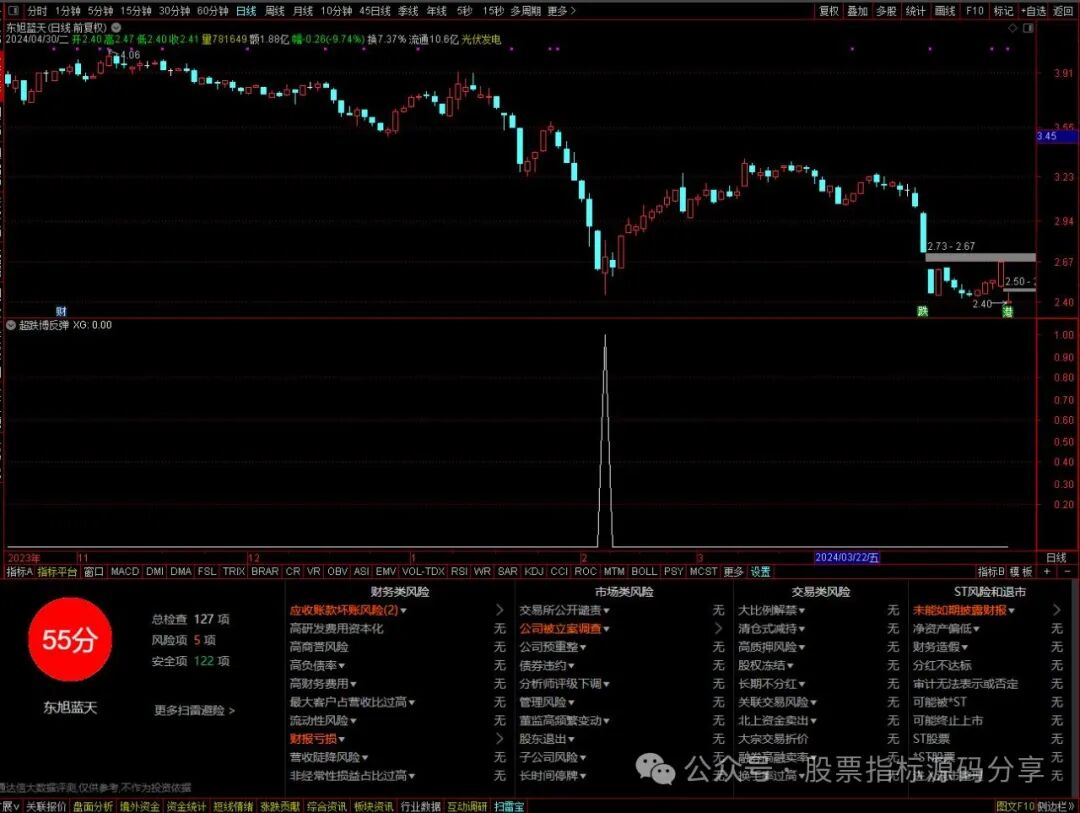Screen dimensions: 1080x813
Task: Click the green 港 marker at chart bottom right
Action: [x=1008, y=311]
